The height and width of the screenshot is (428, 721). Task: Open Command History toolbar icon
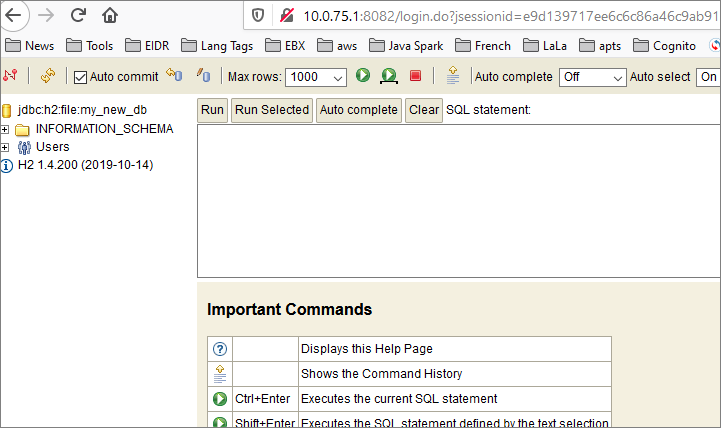(x=453, y=77)
